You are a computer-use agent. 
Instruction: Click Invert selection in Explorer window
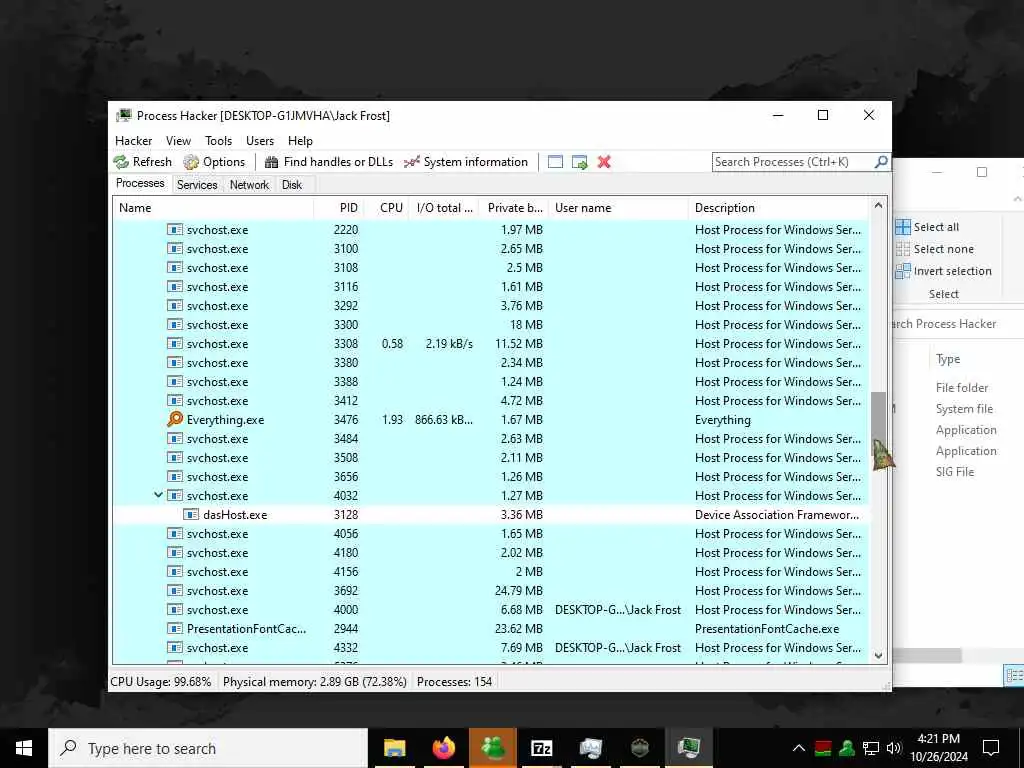click(x=944, y=271)
